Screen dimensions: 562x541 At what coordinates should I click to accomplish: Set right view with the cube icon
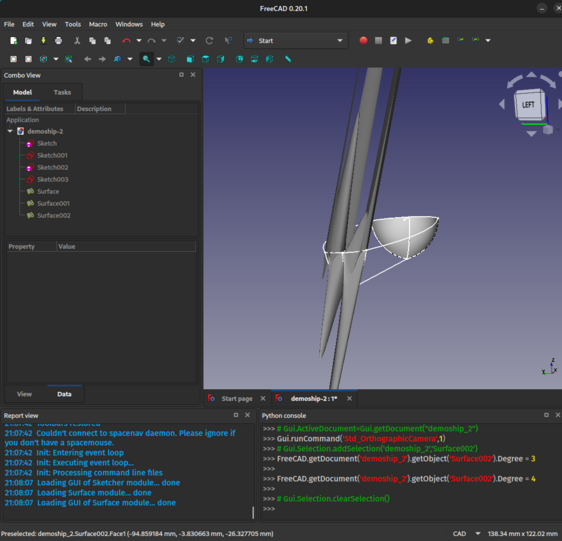coord(220,59)
